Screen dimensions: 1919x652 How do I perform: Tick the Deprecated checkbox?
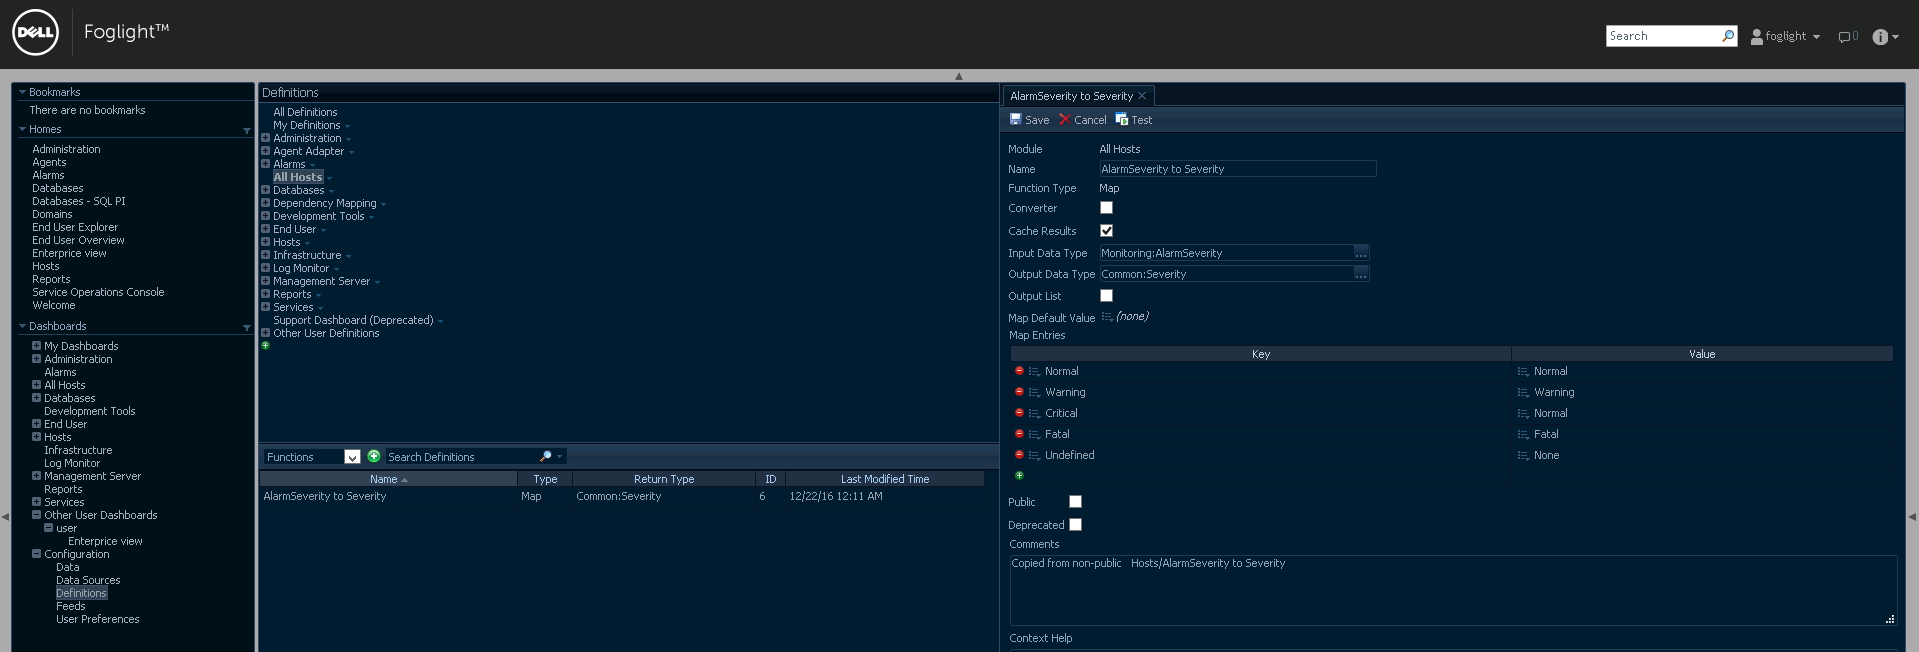[1075, 525]
